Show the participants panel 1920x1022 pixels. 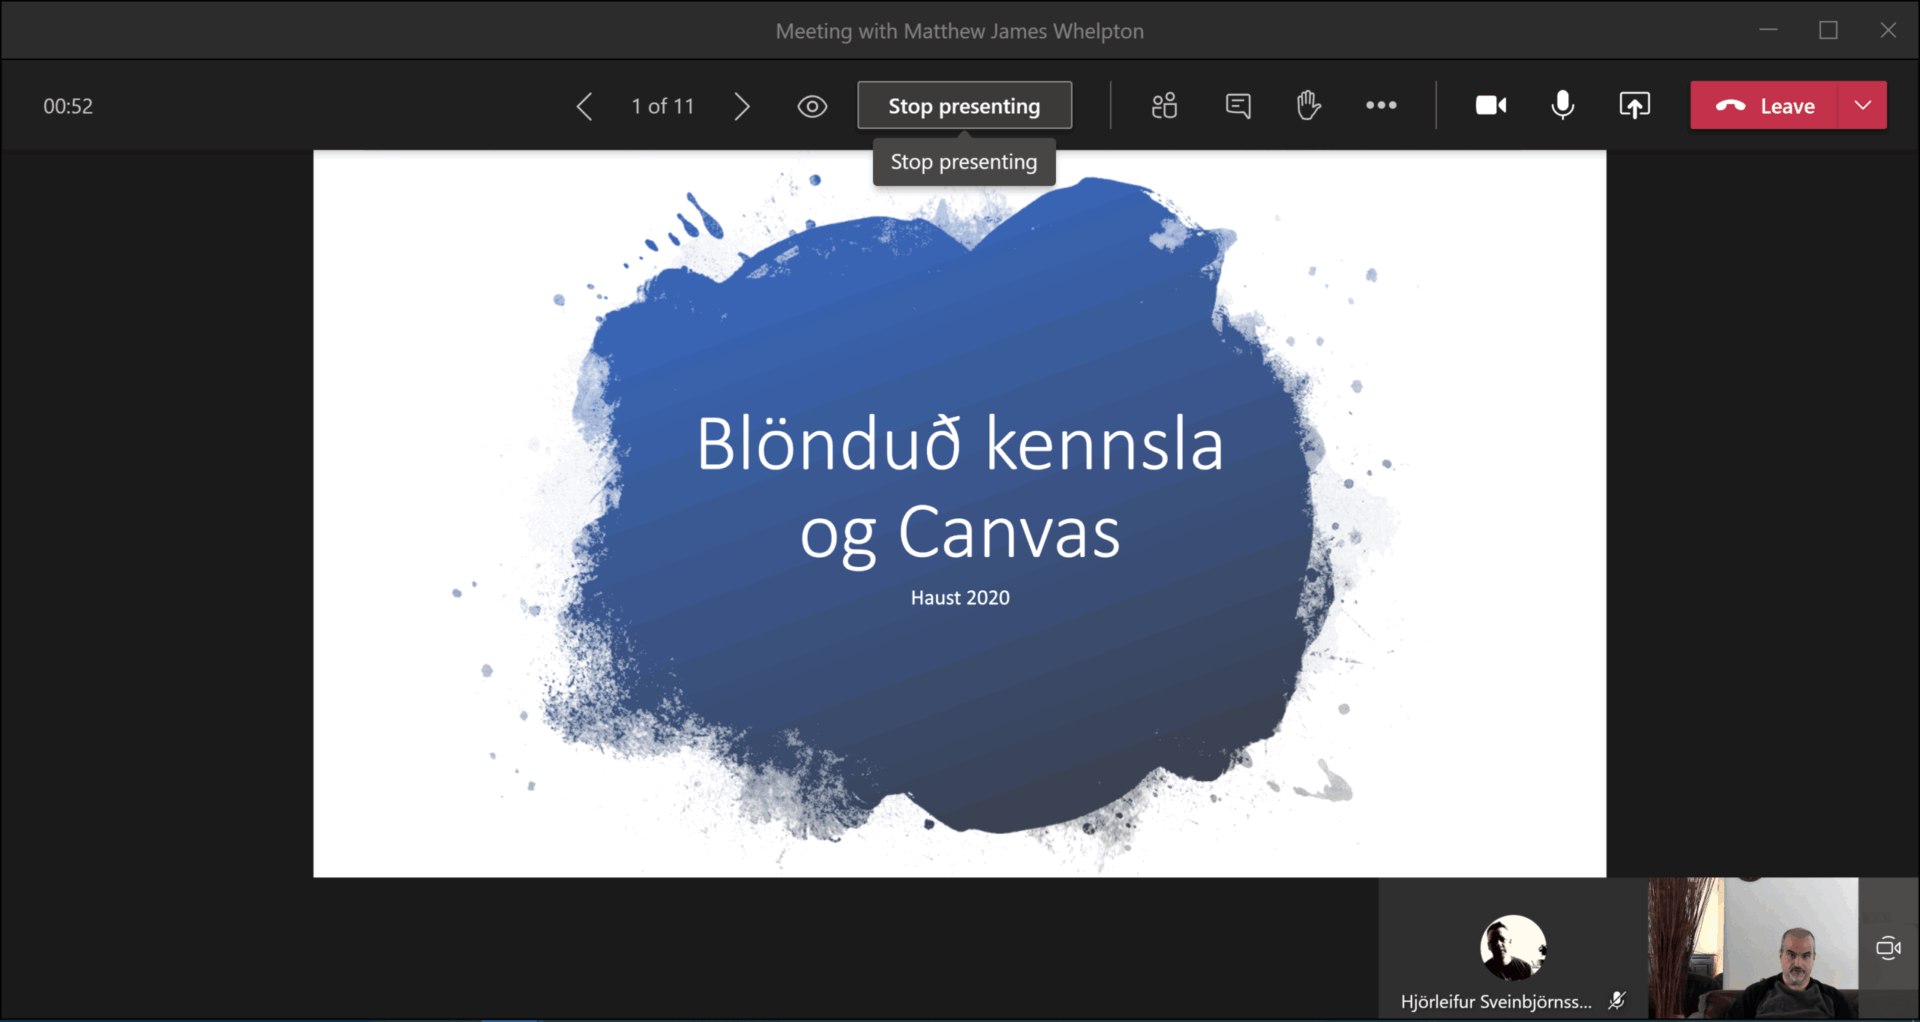pyautogui.click(x=1164, y=105)
